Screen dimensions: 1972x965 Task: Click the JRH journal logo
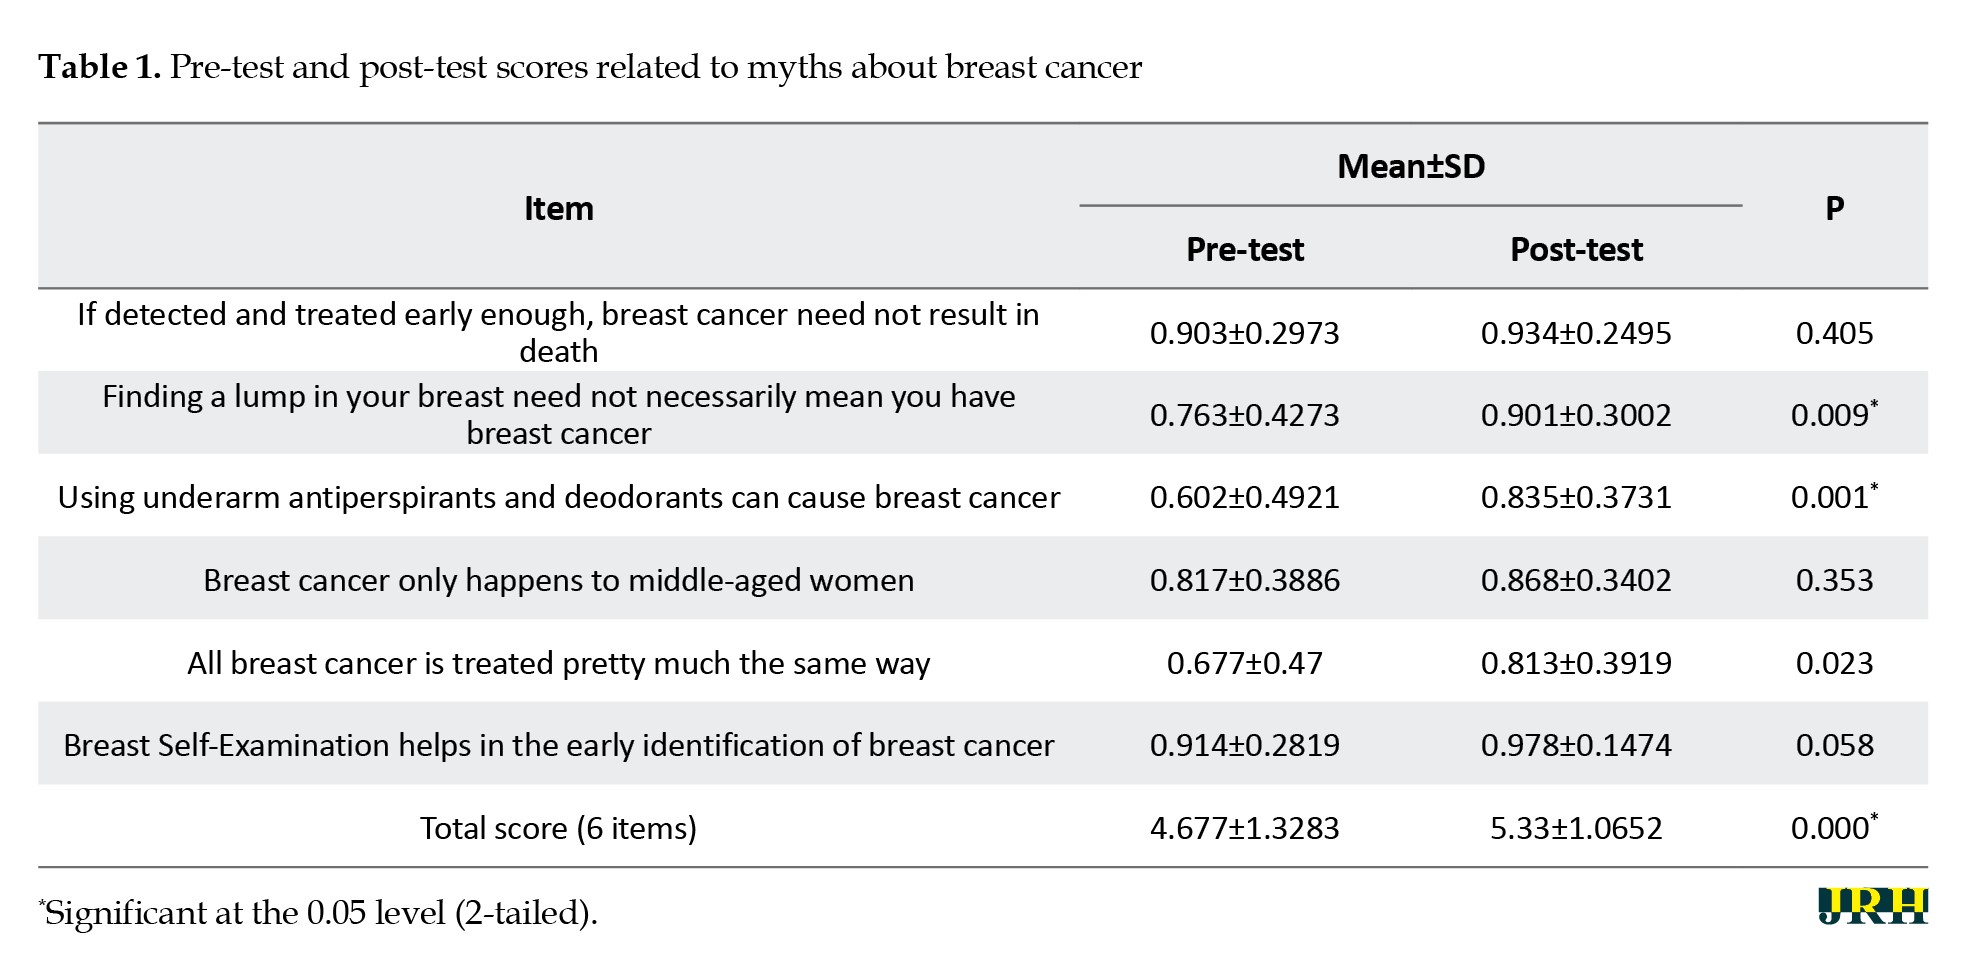[x=1872, y=906]
